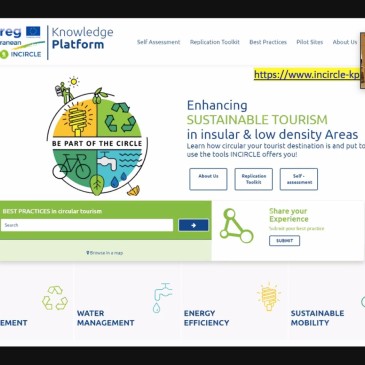
Task: Click the water tap category icon
Action: (163, 298)
